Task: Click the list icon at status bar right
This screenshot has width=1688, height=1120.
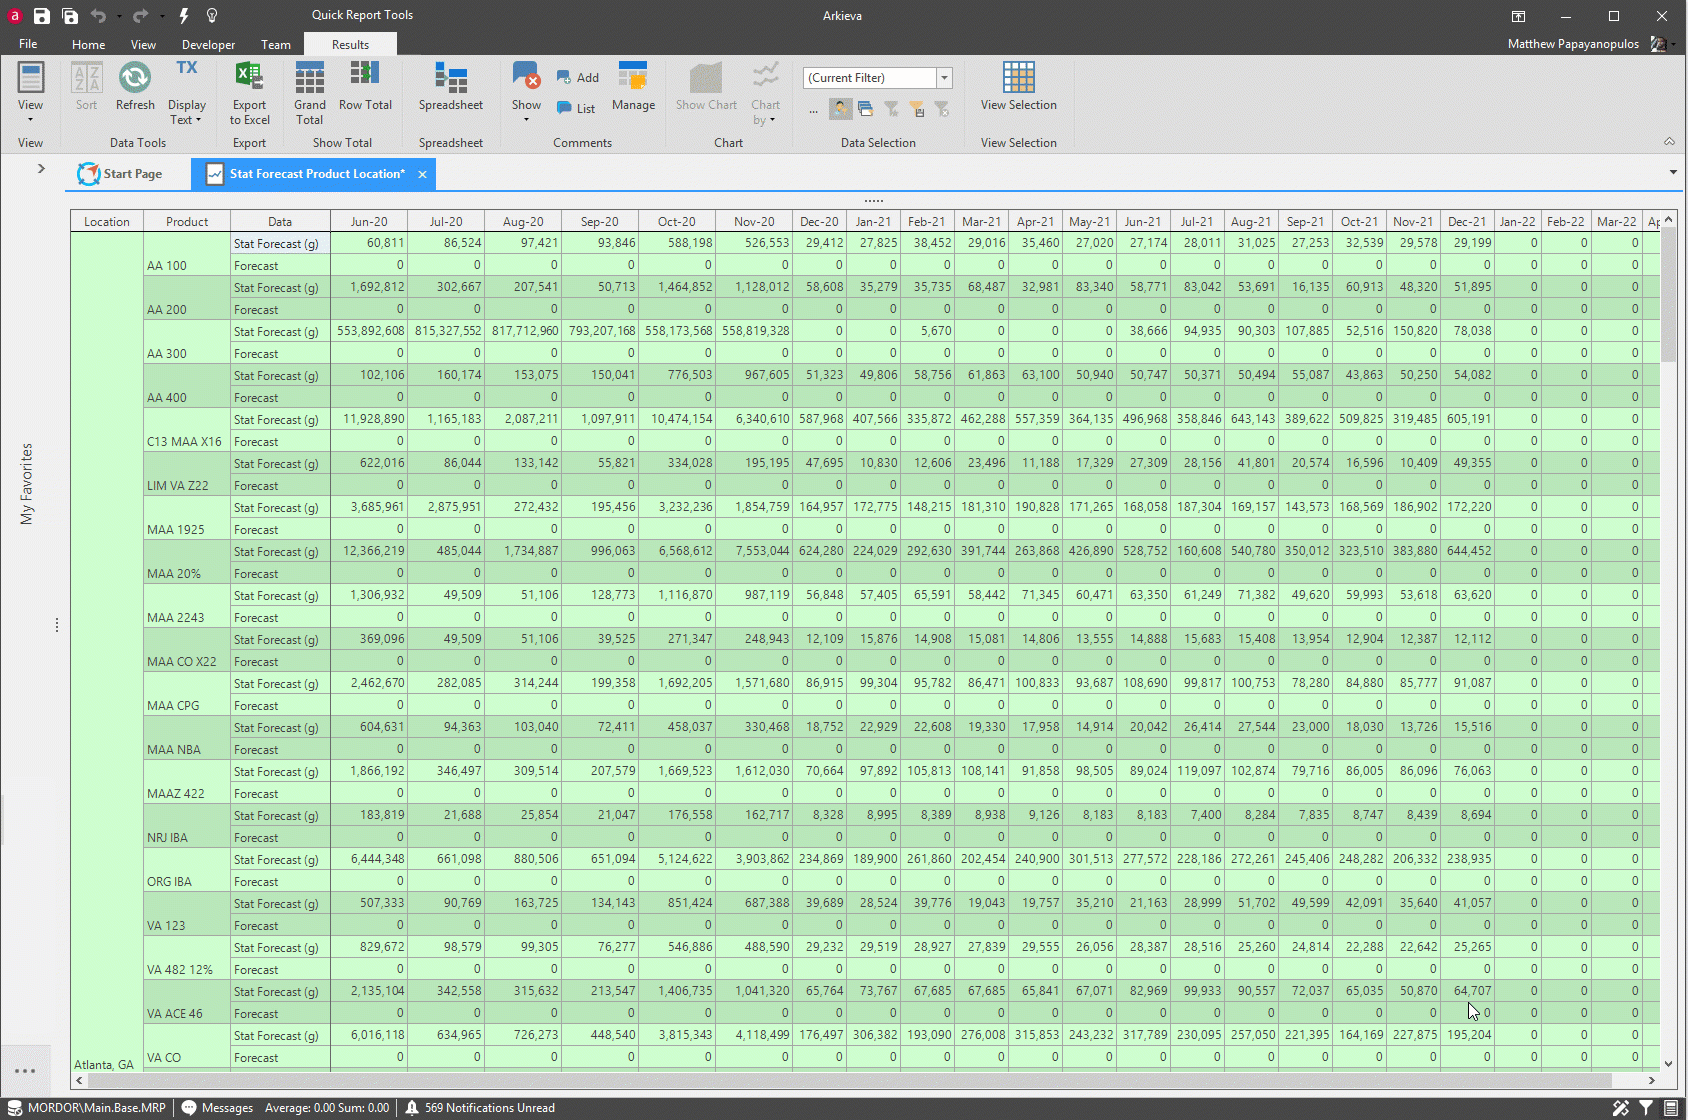Action: [x=1671, y=1108]
